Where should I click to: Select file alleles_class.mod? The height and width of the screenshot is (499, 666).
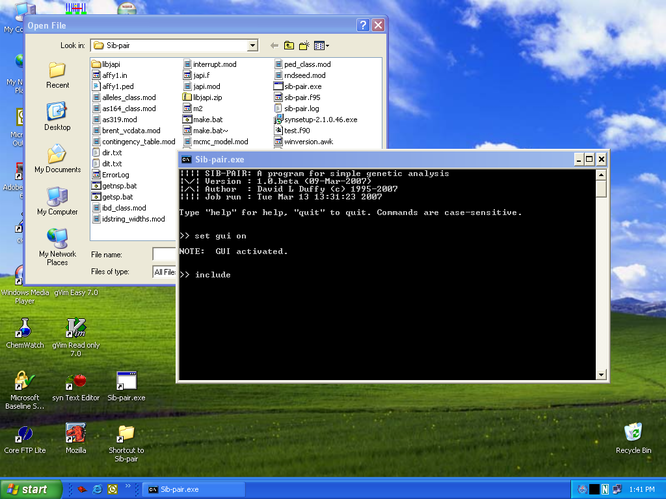124,97
